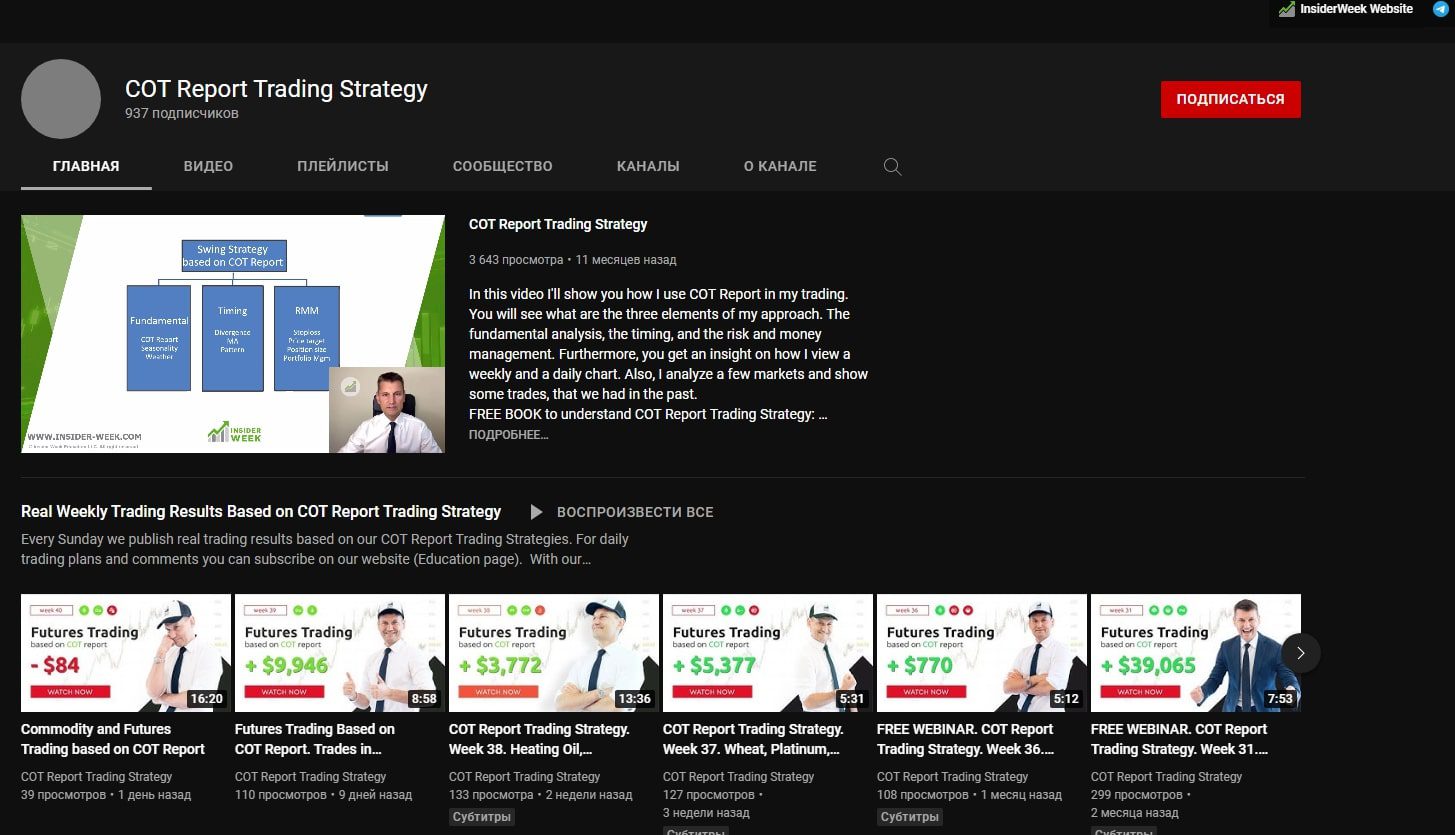Click the play-all triangle icon
1455x835 pixels.
[536, 512]
